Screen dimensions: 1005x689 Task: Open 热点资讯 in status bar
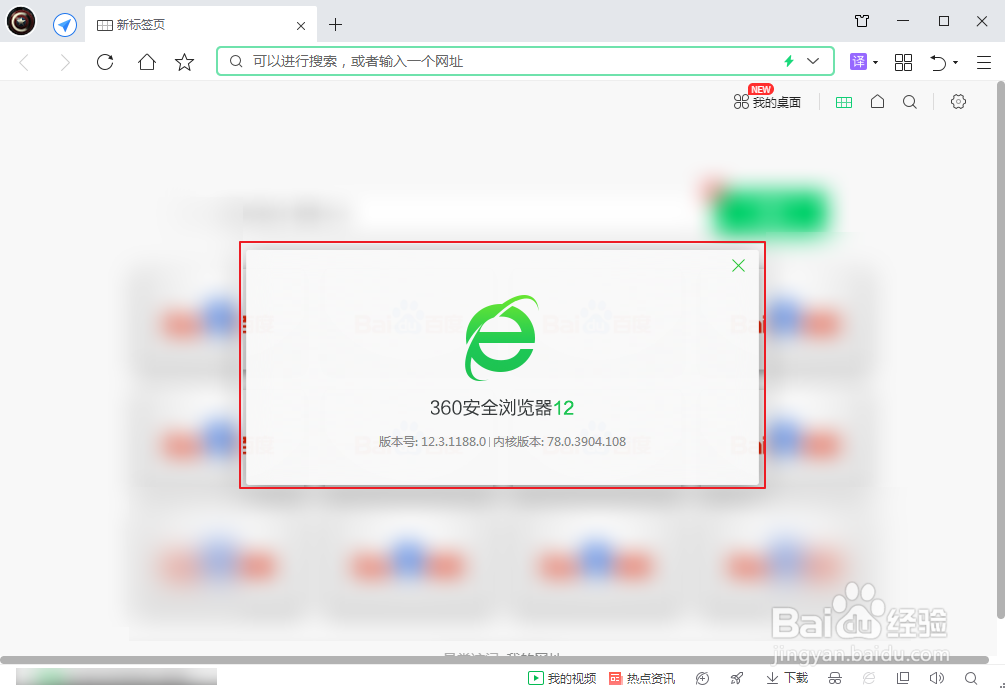[642, 678]
